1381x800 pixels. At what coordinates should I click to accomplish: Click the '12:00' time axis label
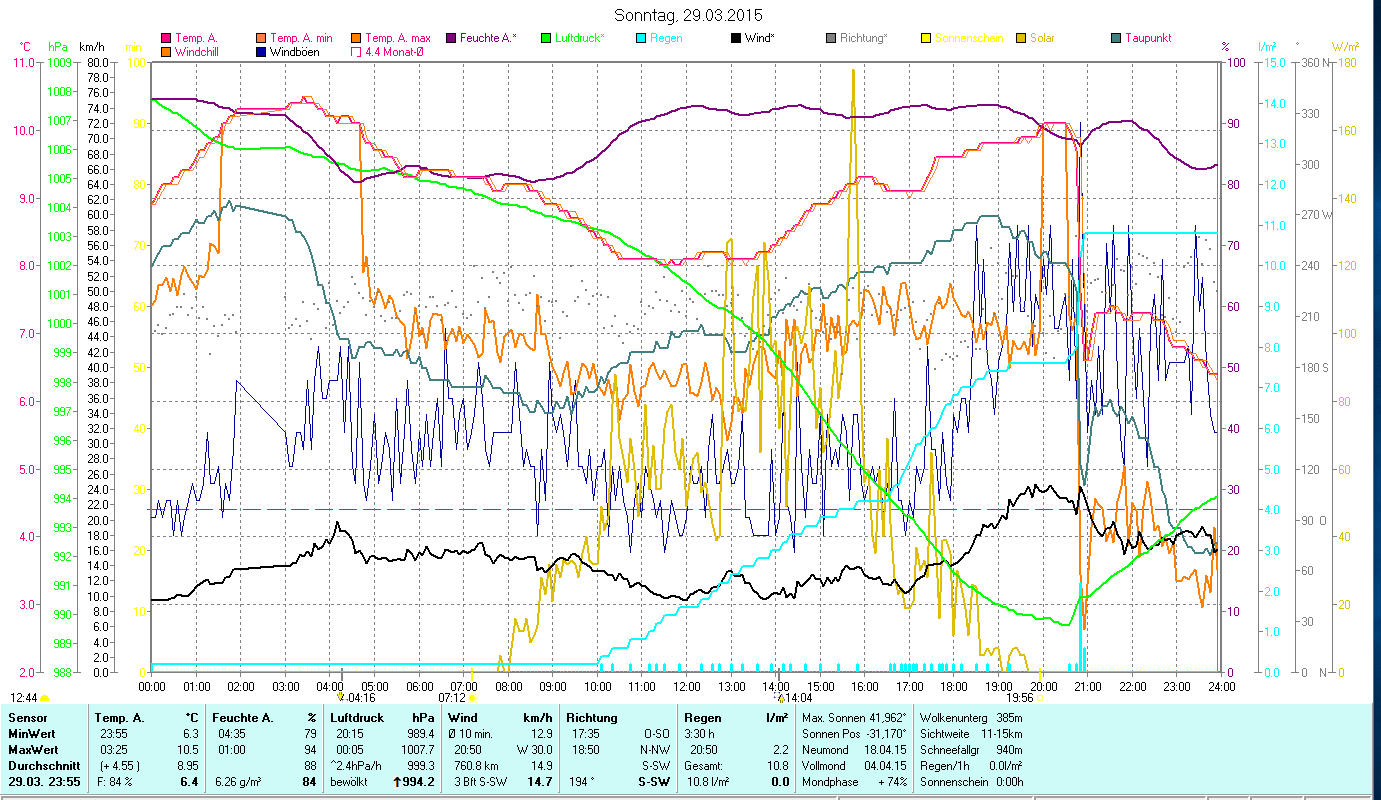coord(686,687)
